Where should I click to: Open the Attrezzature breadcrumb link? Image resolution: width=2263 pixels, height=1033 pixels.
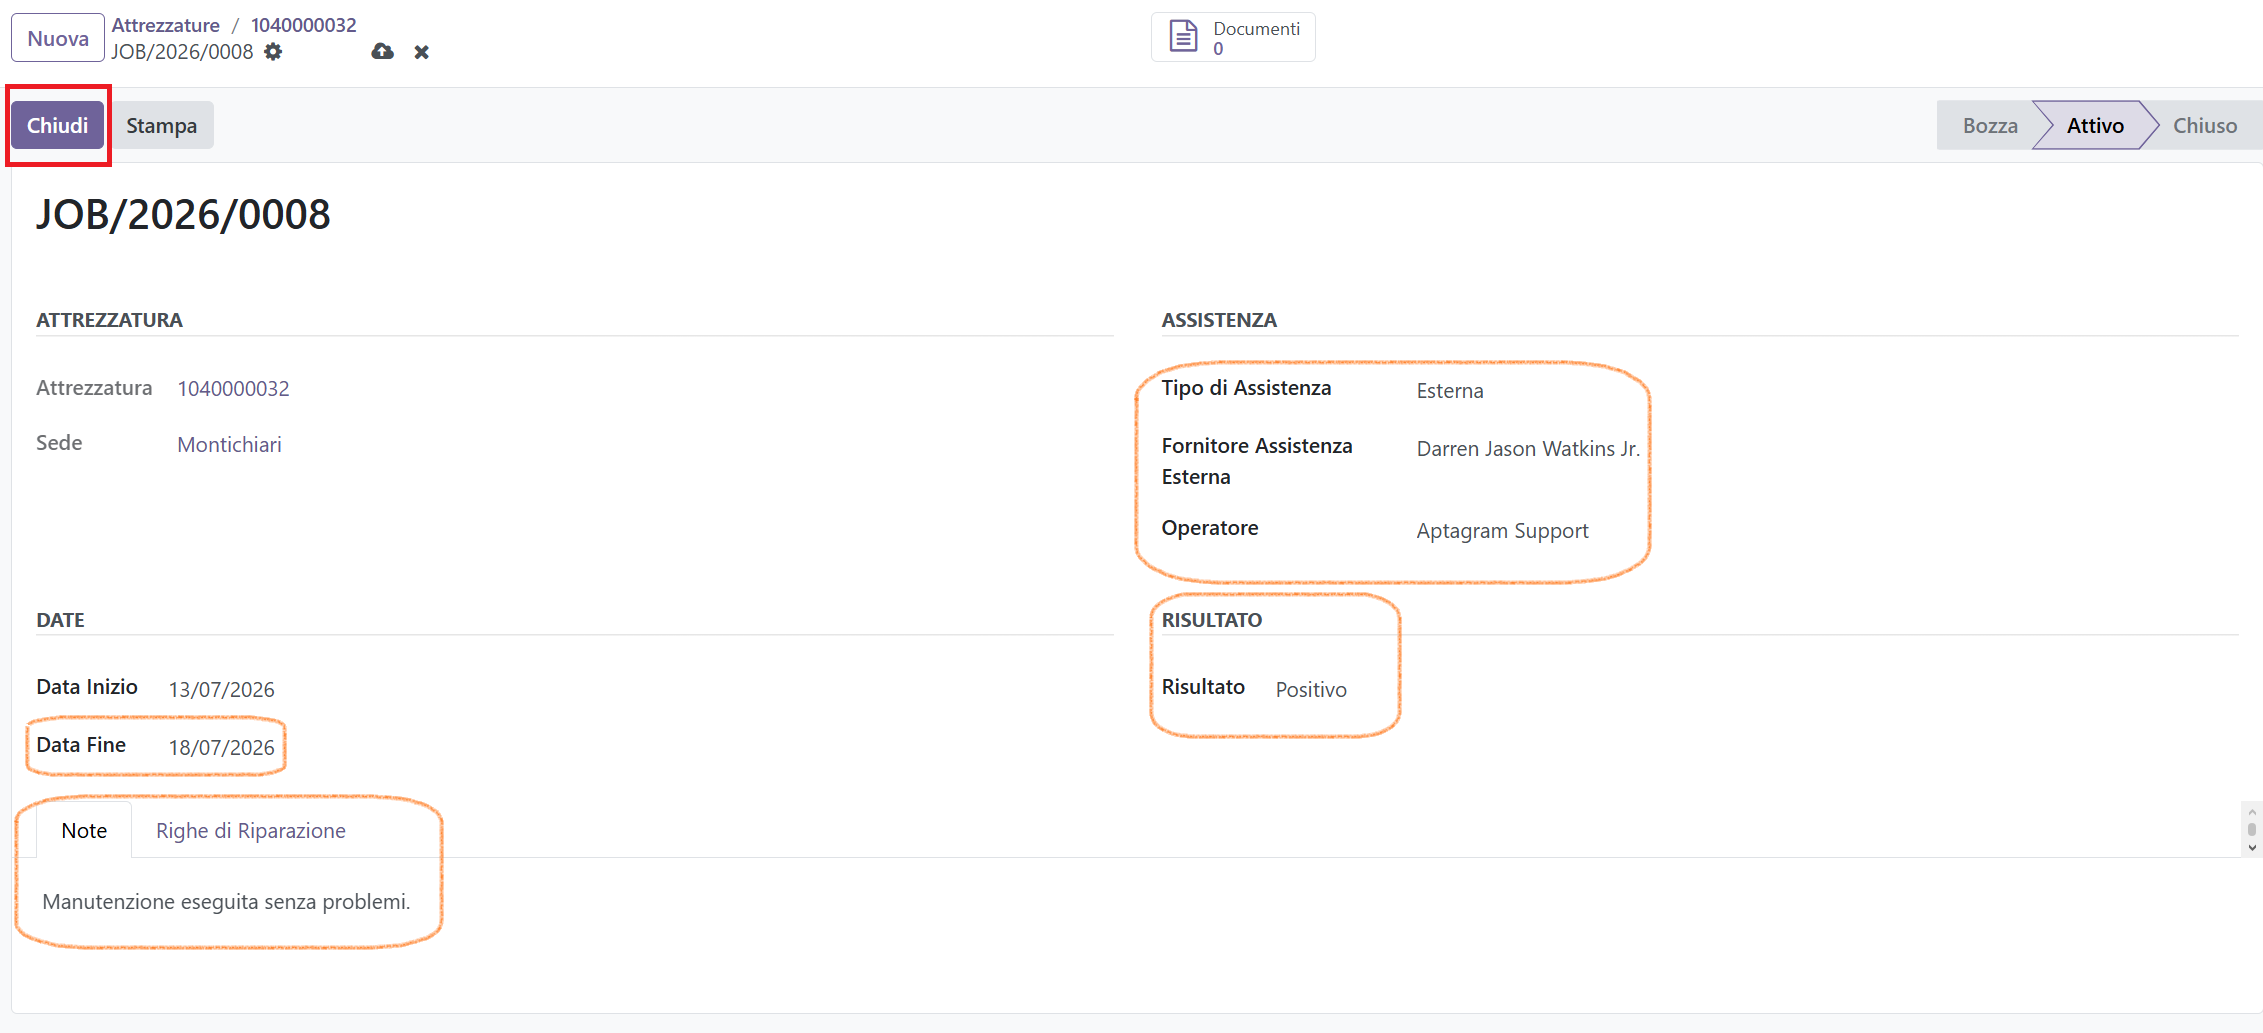(165, 25)
